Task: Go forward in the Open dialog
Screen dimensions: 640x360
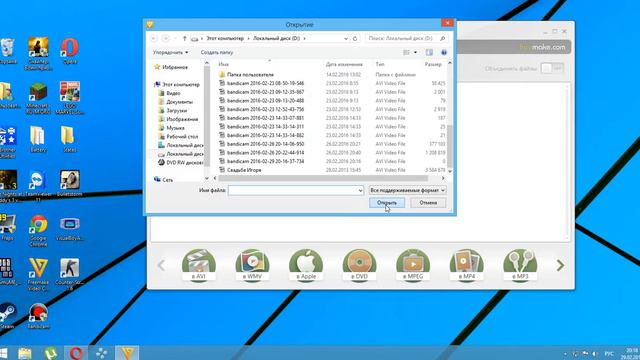Action: point(166,38)
